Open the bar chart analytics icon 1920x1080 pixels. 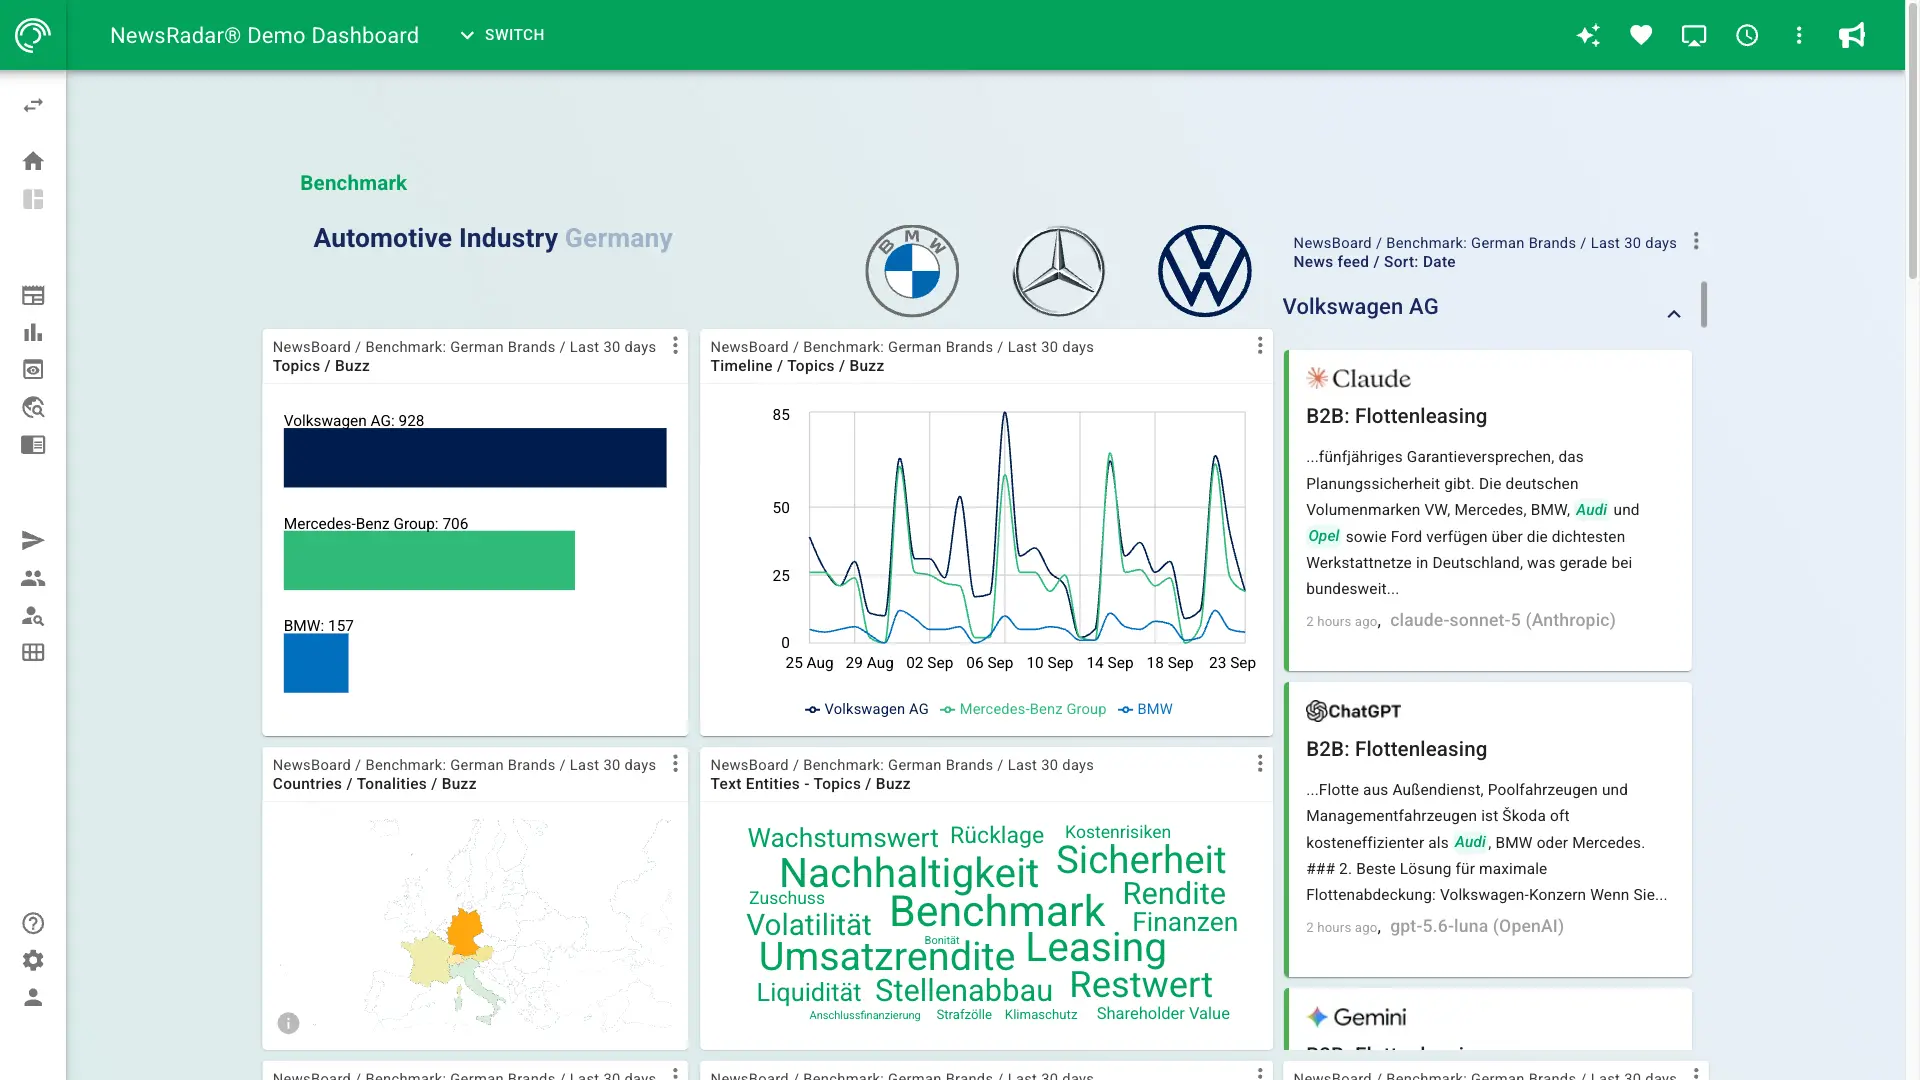(33, 332)
